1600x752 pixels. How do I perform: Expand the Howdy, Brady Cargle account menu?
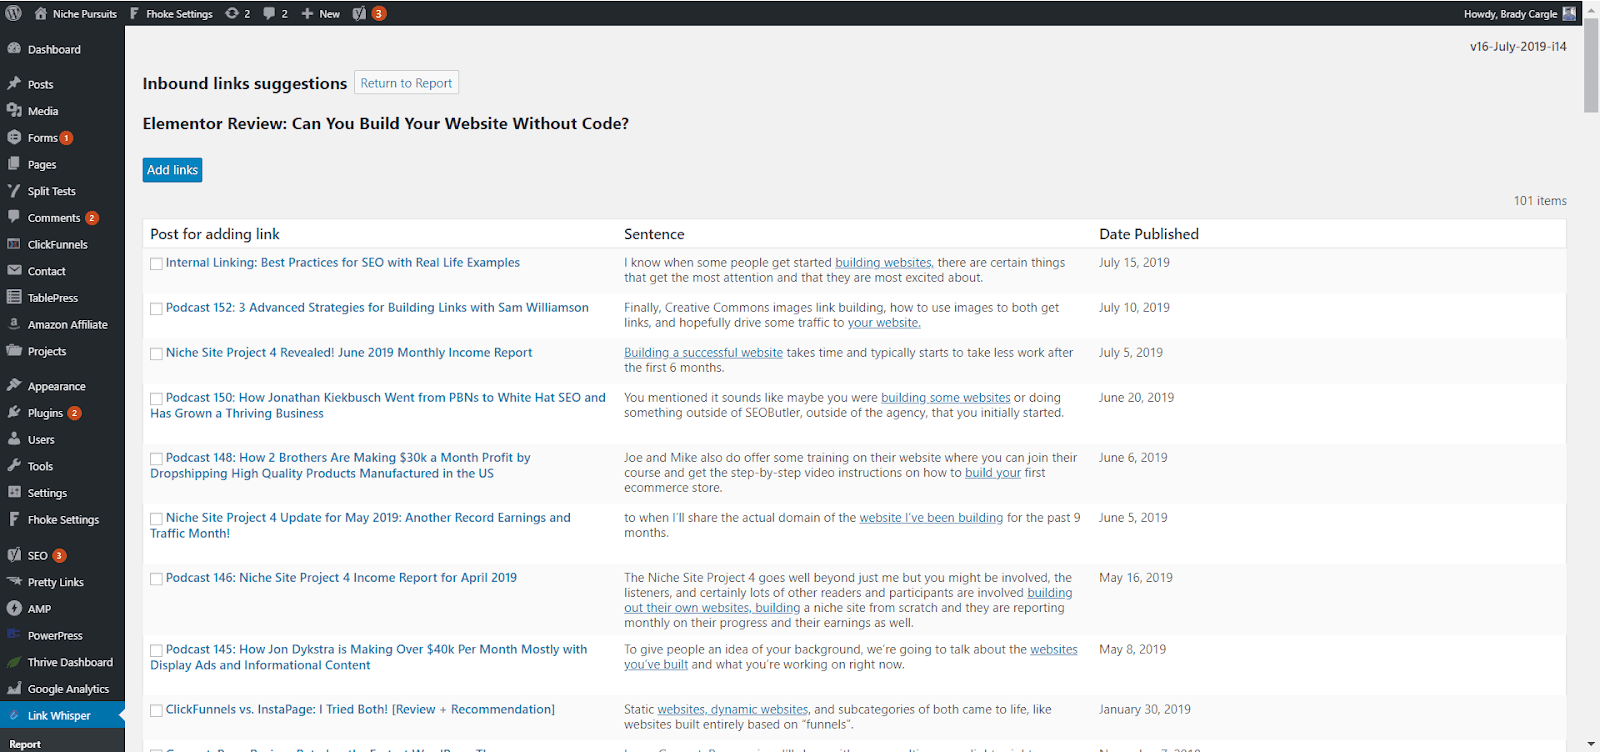click(1510, 13)
